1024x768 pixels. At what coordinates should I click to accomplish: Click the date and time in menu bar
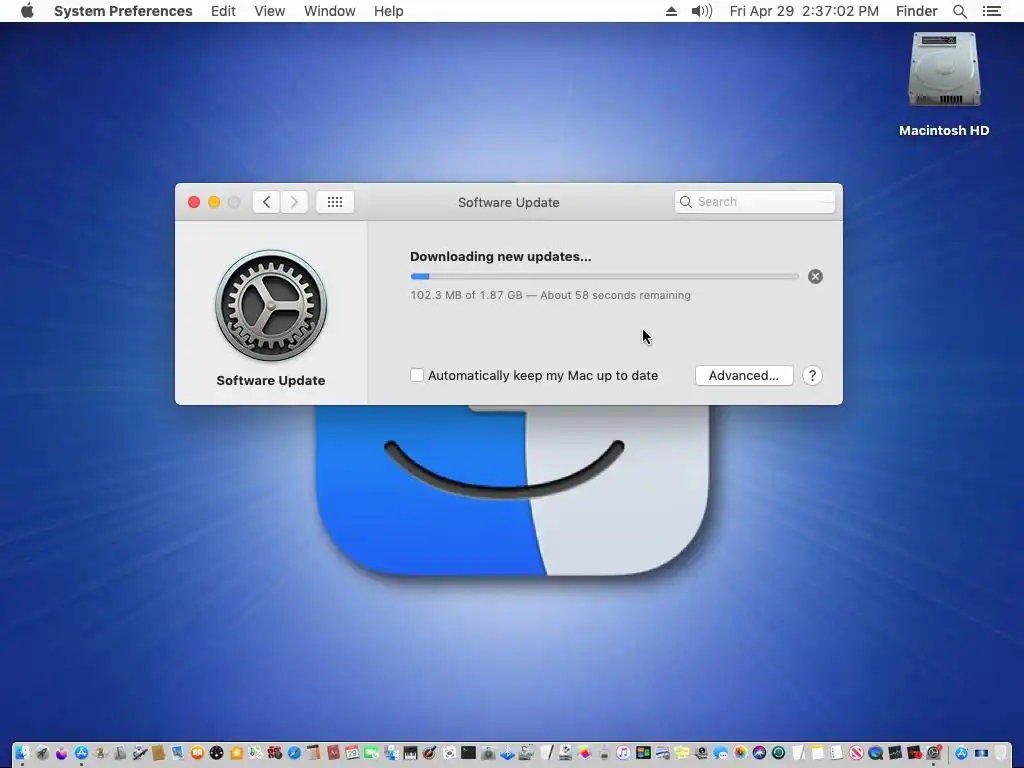[x=804, y=11]
